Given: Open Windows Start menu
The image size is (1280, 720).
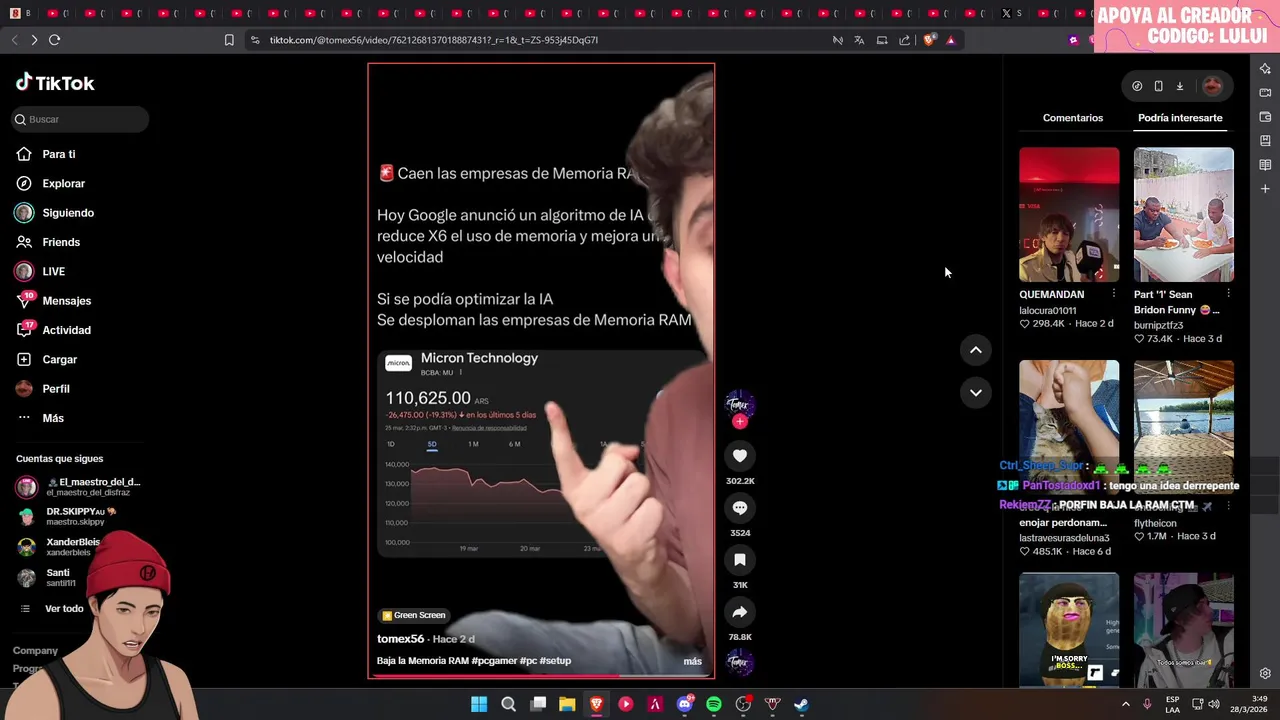Looking at the screenshot, I should coord(479,704).
